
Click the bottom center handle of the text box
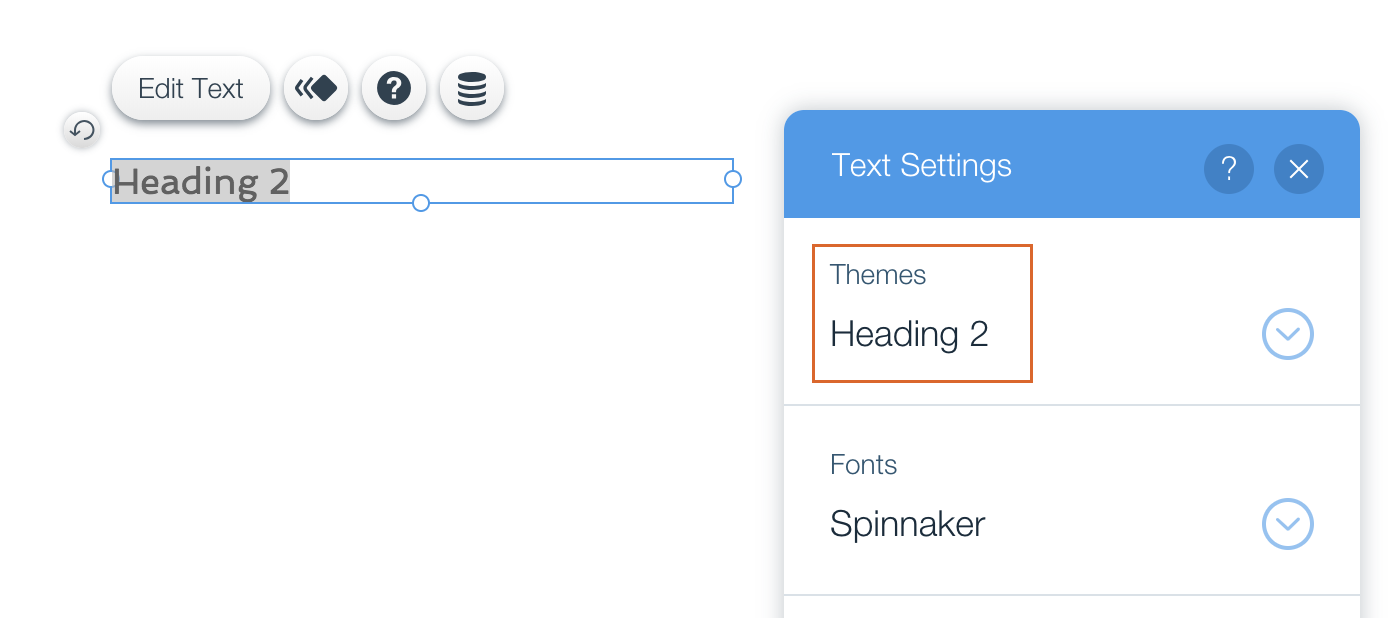pyautogui.click(x=421, y=203)
